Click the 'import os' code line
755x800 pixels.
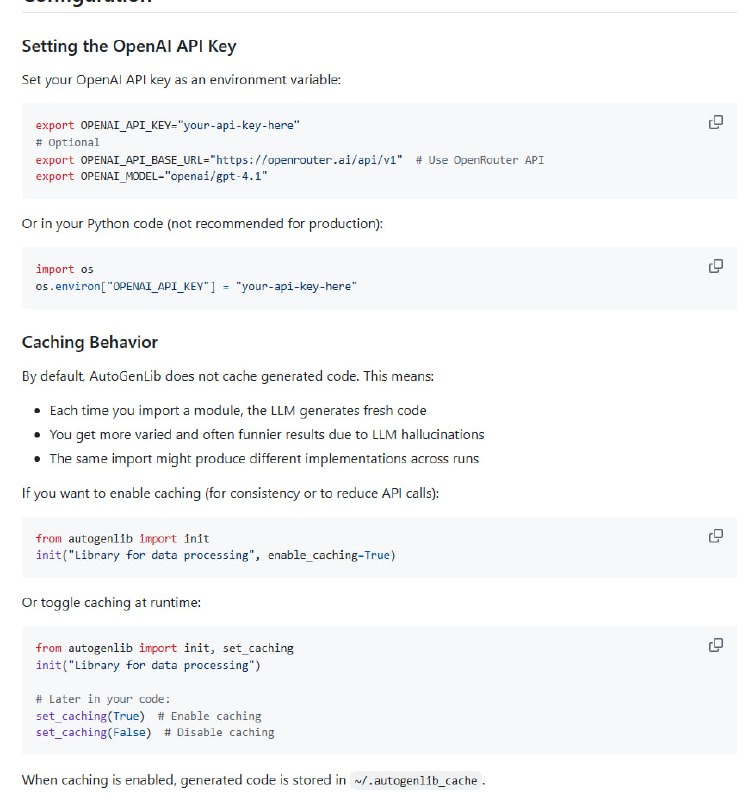64,269
